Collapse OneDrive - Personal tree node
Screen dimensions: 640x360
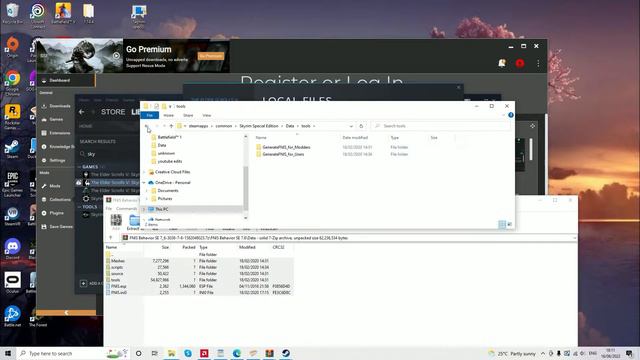coord(144,183)
